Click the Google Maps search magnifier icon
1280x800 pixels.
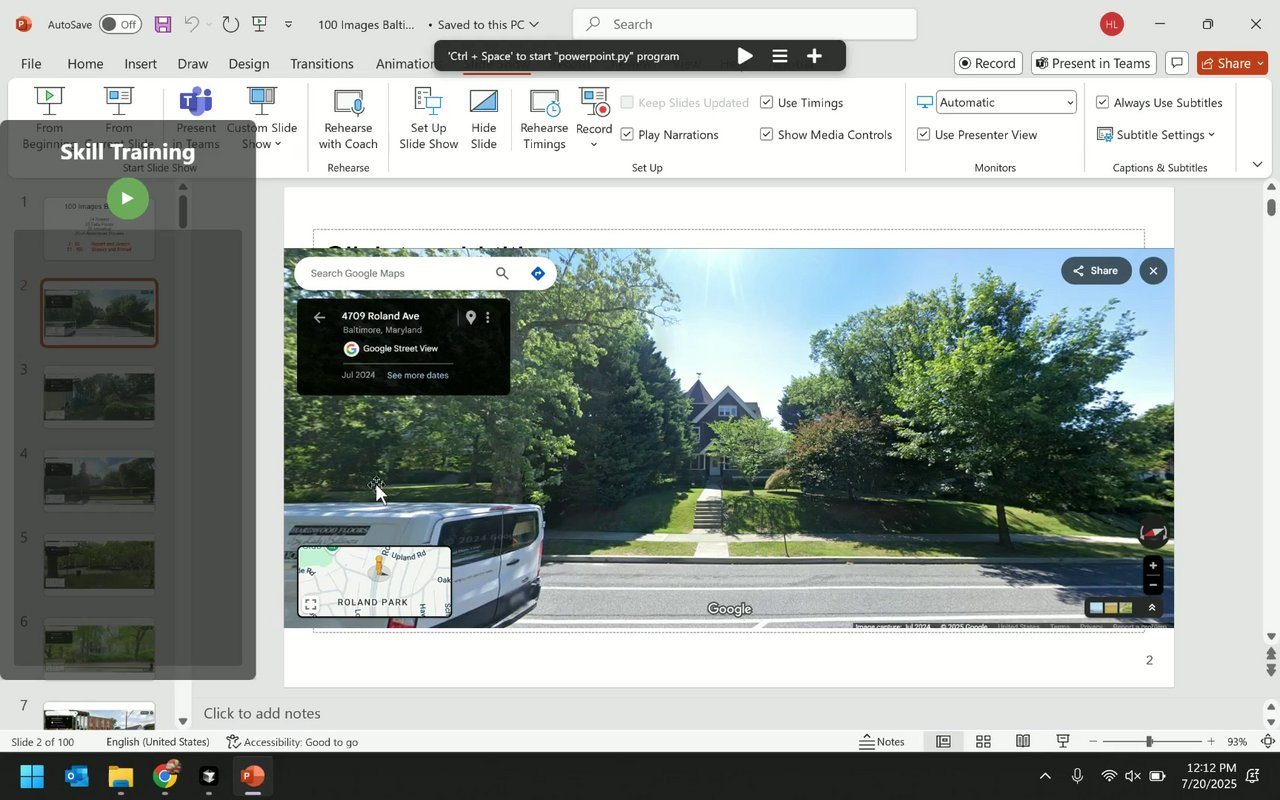[x=502, y=273]
